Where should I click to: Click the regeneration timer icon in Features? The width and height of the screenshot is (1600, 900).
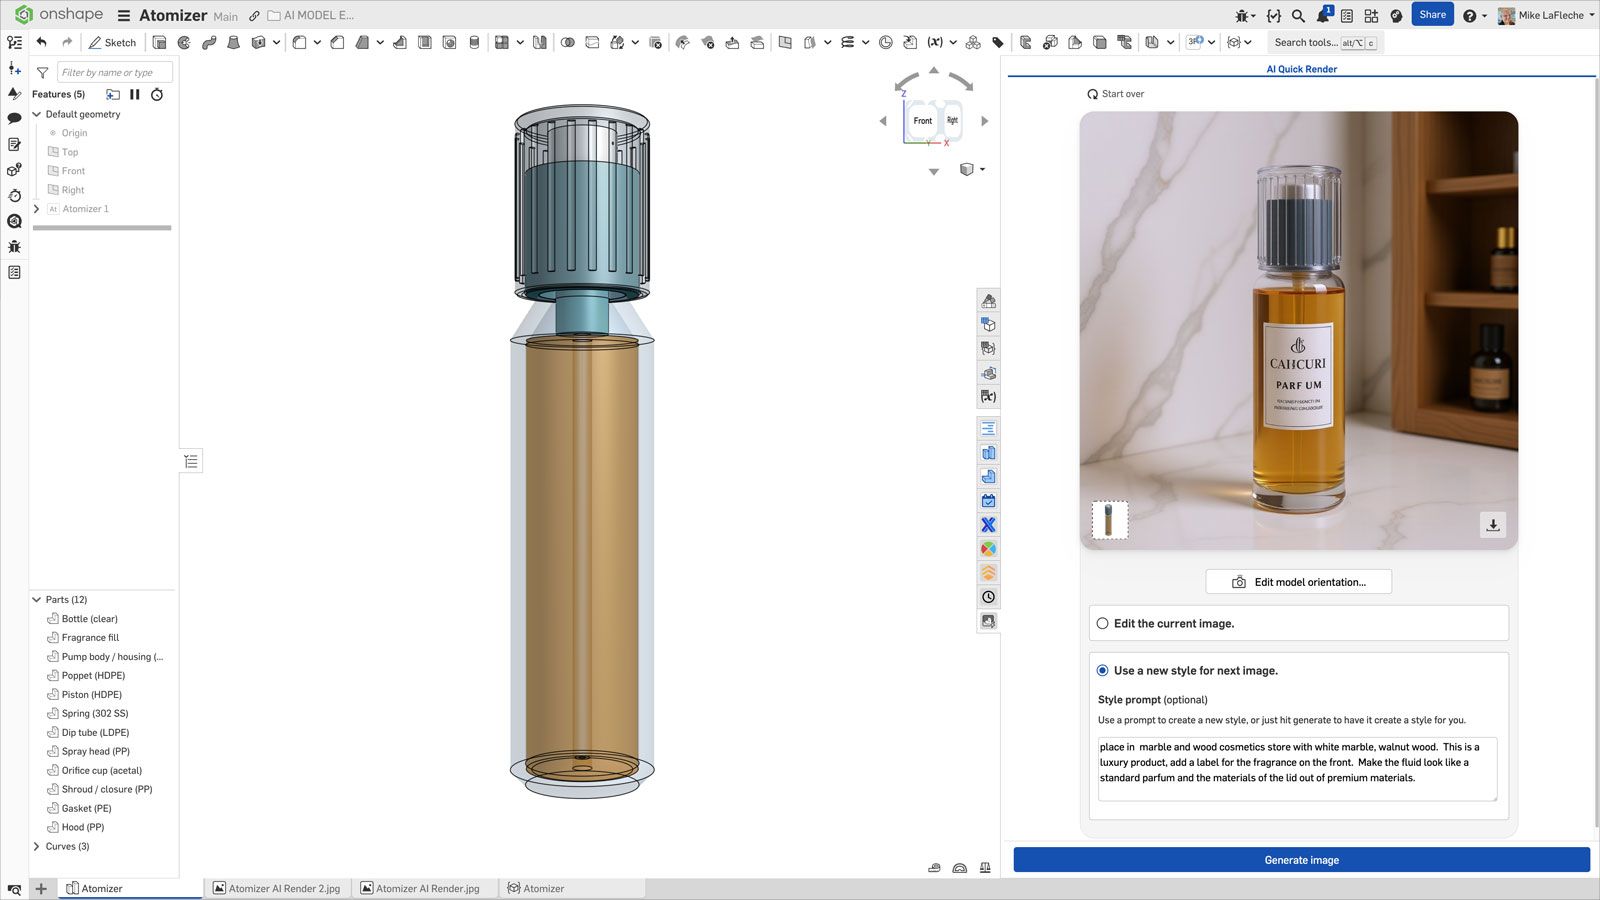tap(157, 94)
